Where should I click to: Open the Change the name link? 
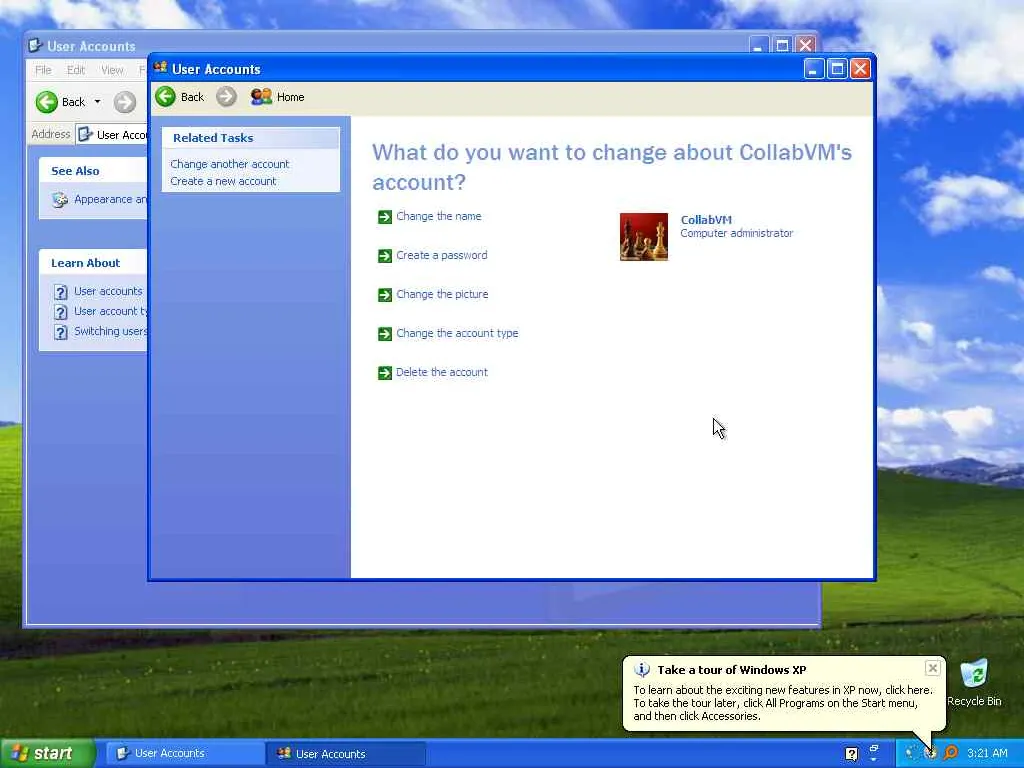(x=439, y=216)
